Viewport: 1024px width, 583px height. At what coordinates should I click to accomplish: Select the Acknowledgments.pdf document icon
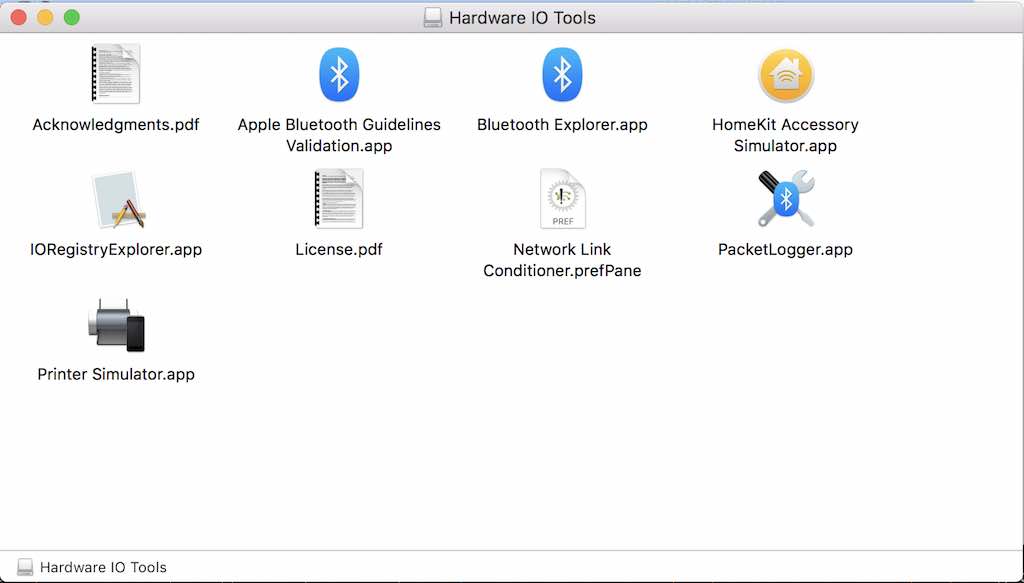[116, 74]
